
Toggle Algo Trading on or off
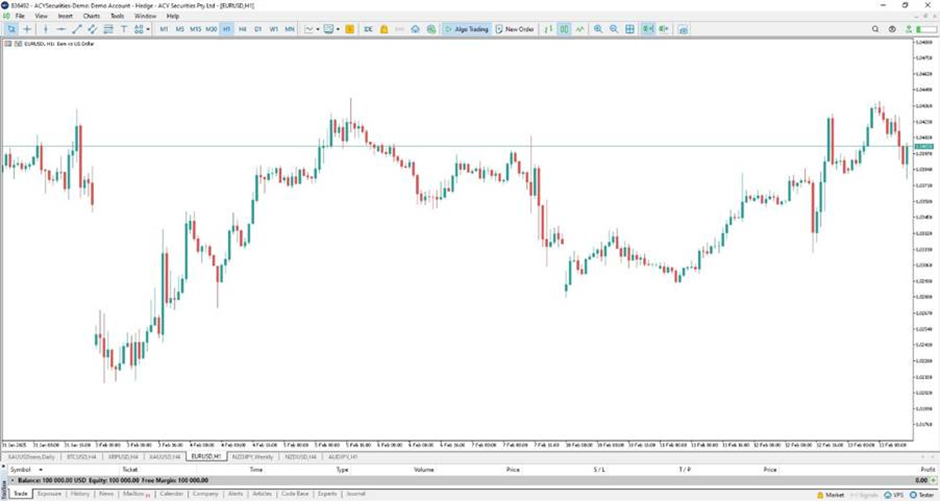coord(467,29)
